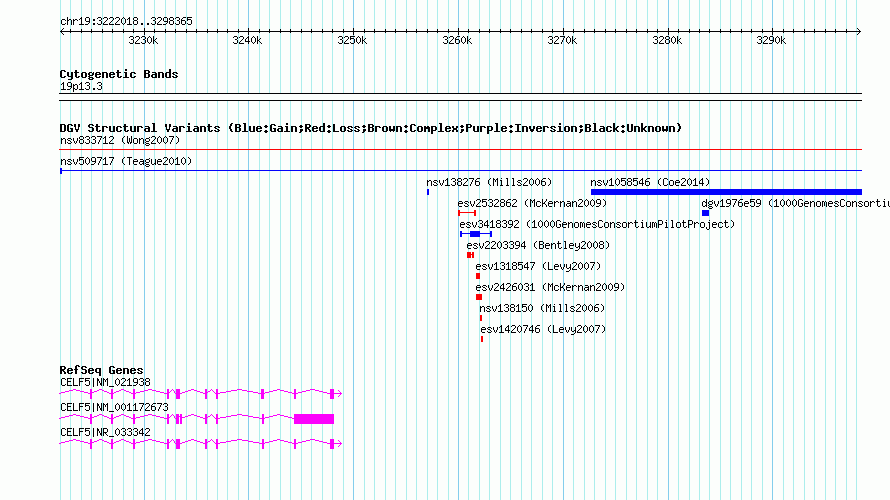The width and height of the screenshot is (890, 500).
Task: Open esv3418392 (1000GenomesConsortiumPilotProject) label
Action: point(597,224)
